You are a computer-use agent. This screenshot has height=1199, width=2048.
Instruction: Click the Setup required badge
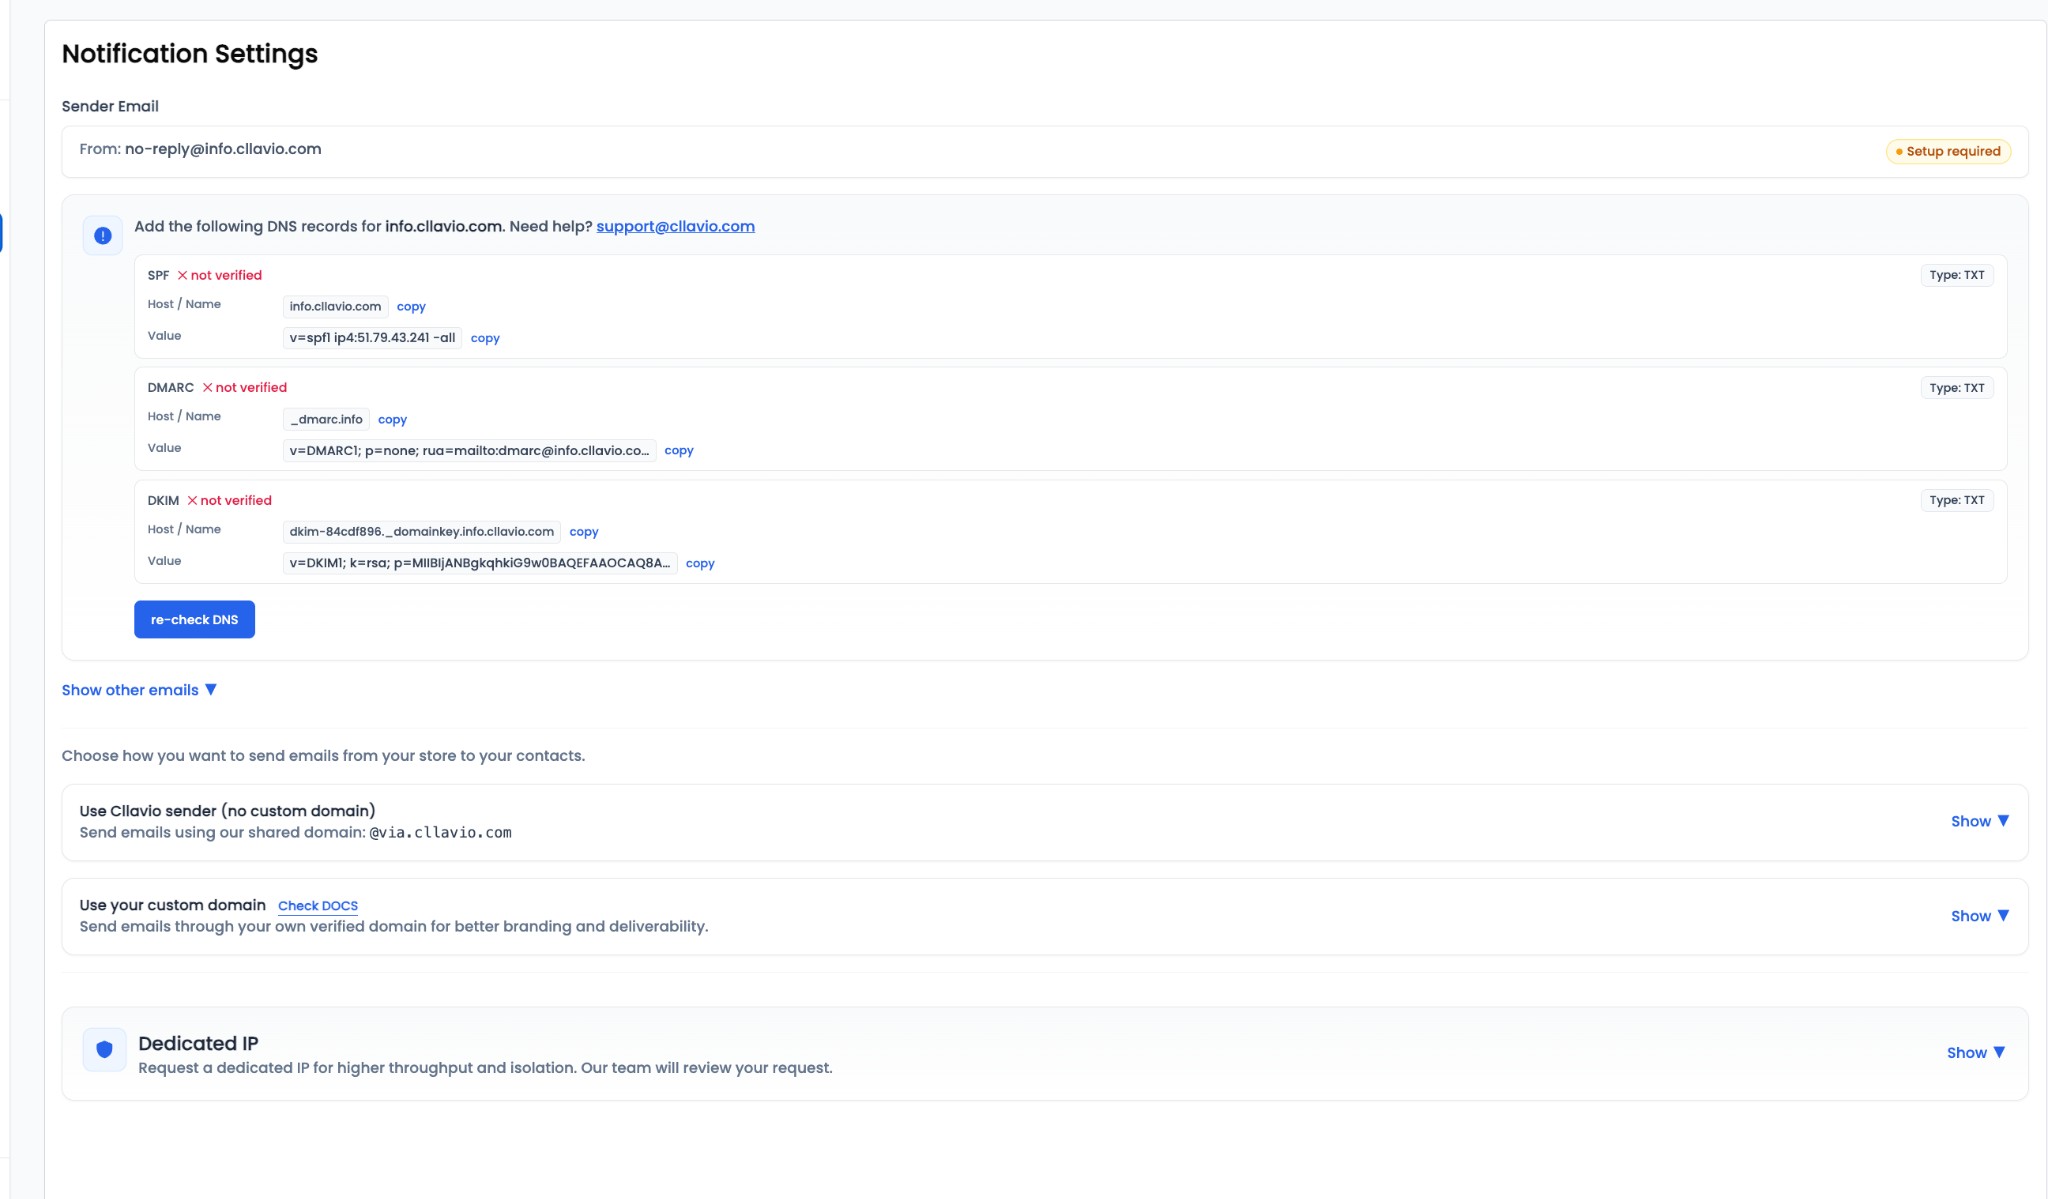click(1947, 151)
